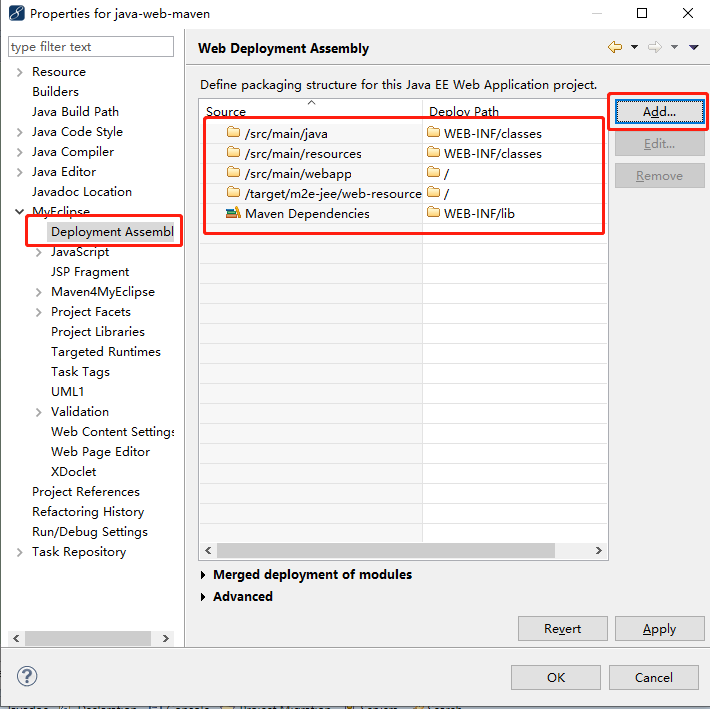
Task: Expand the Advanced section
Action: [x=204, y=597]
